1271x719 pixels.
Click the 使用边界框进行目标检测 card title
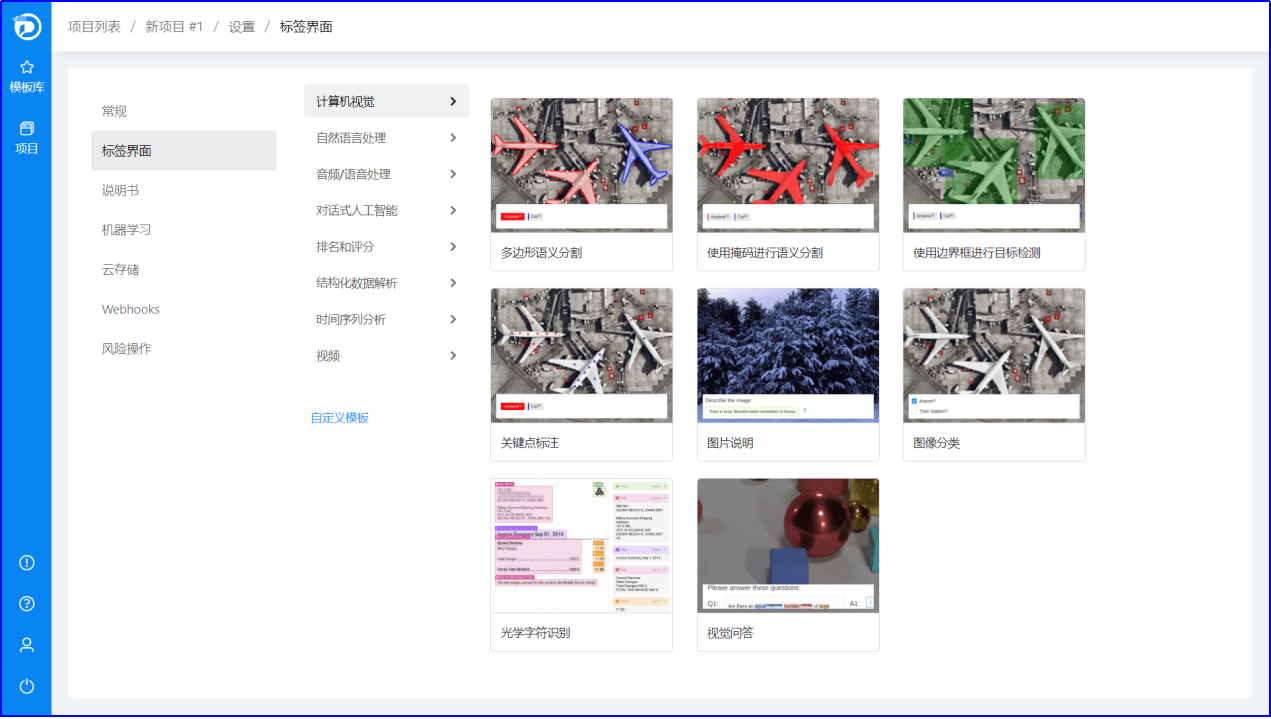tap(977, 253)
